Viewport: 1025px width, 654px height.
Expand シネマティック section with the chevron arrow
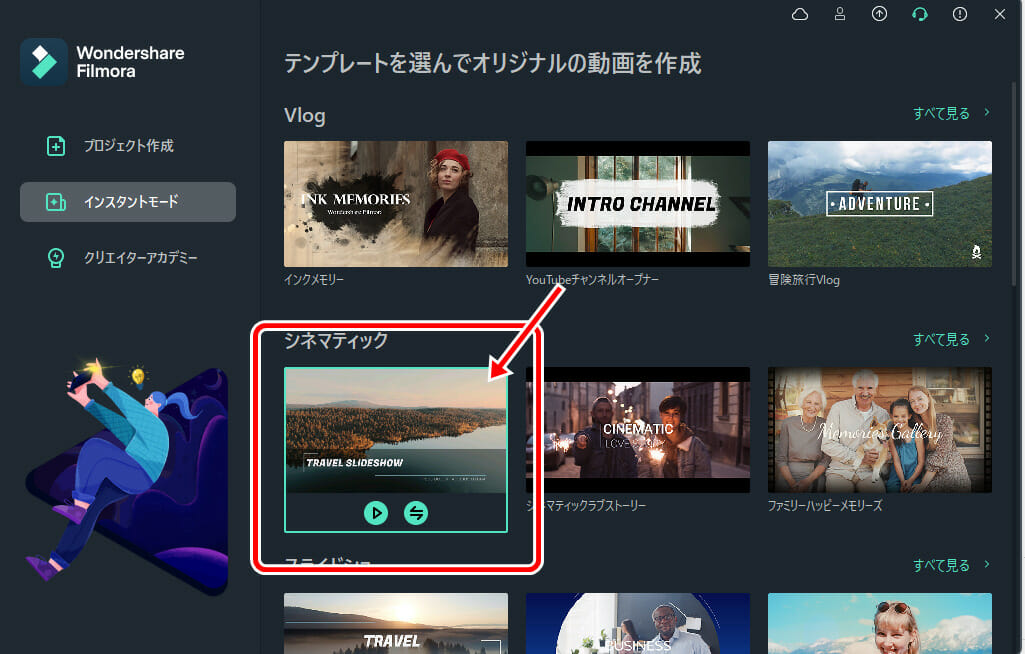coord(987,338)
